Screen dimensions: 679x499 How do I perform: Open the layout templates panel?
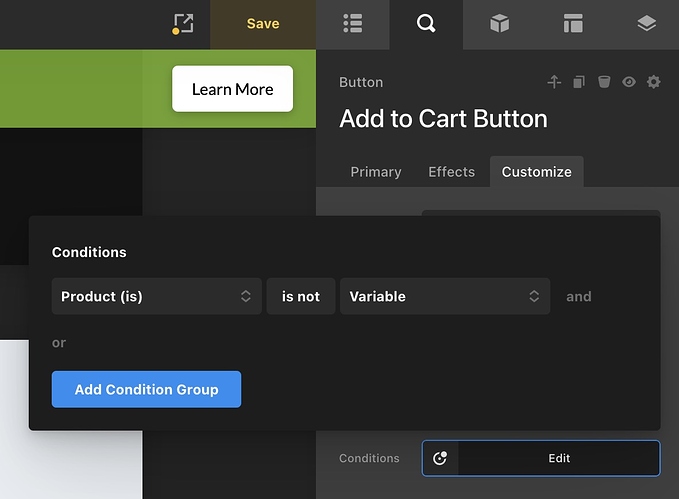click(573, 24)
